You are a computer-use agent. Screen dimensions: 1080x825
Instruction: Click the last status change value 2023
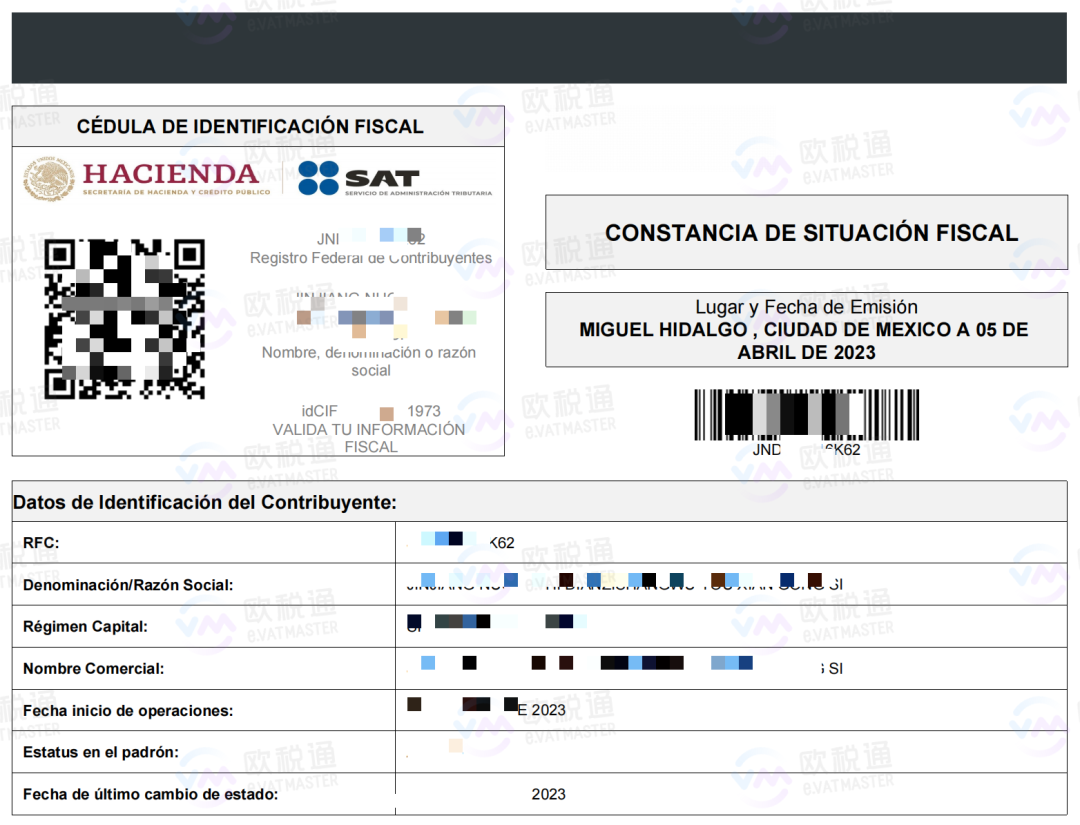(x=548, y=795)
